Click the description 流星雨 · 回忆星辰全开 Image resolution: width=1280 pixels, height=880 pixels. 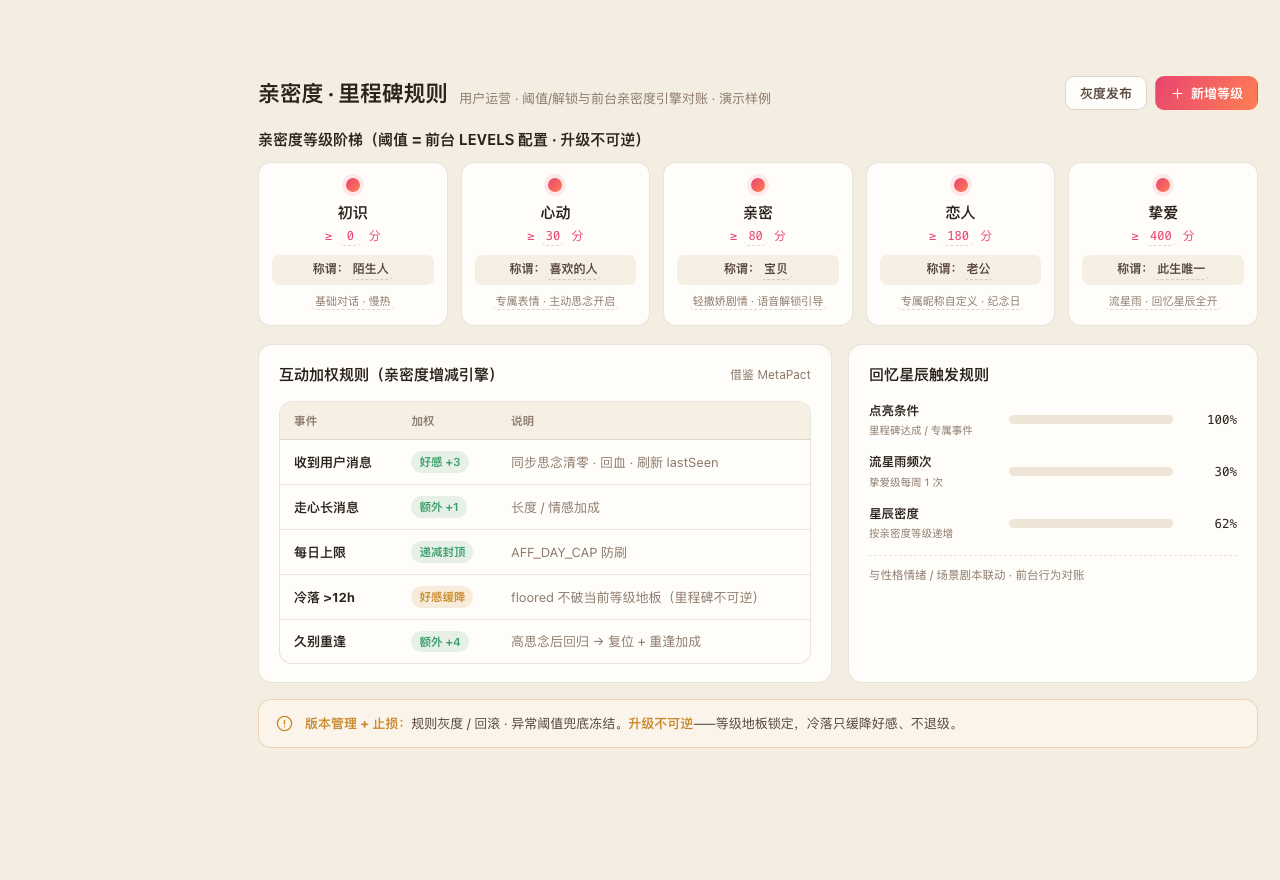coord(1163,301)
